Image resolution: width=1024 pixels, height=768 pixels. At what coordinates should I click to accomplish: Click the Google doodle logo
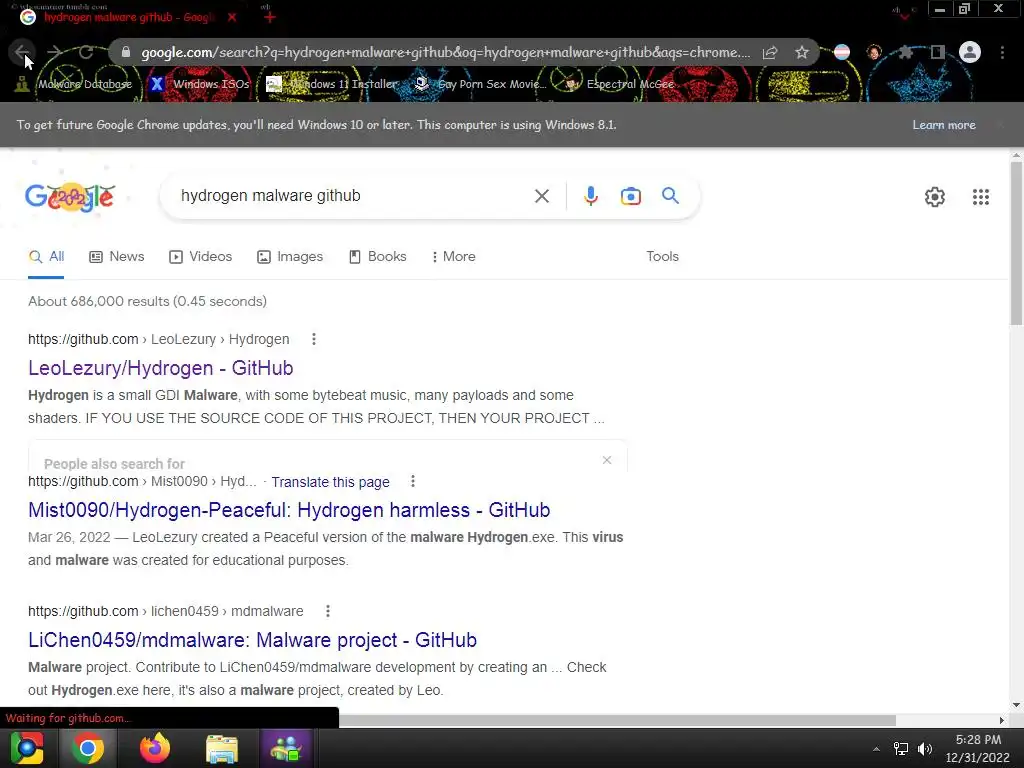tap(70, 197)
